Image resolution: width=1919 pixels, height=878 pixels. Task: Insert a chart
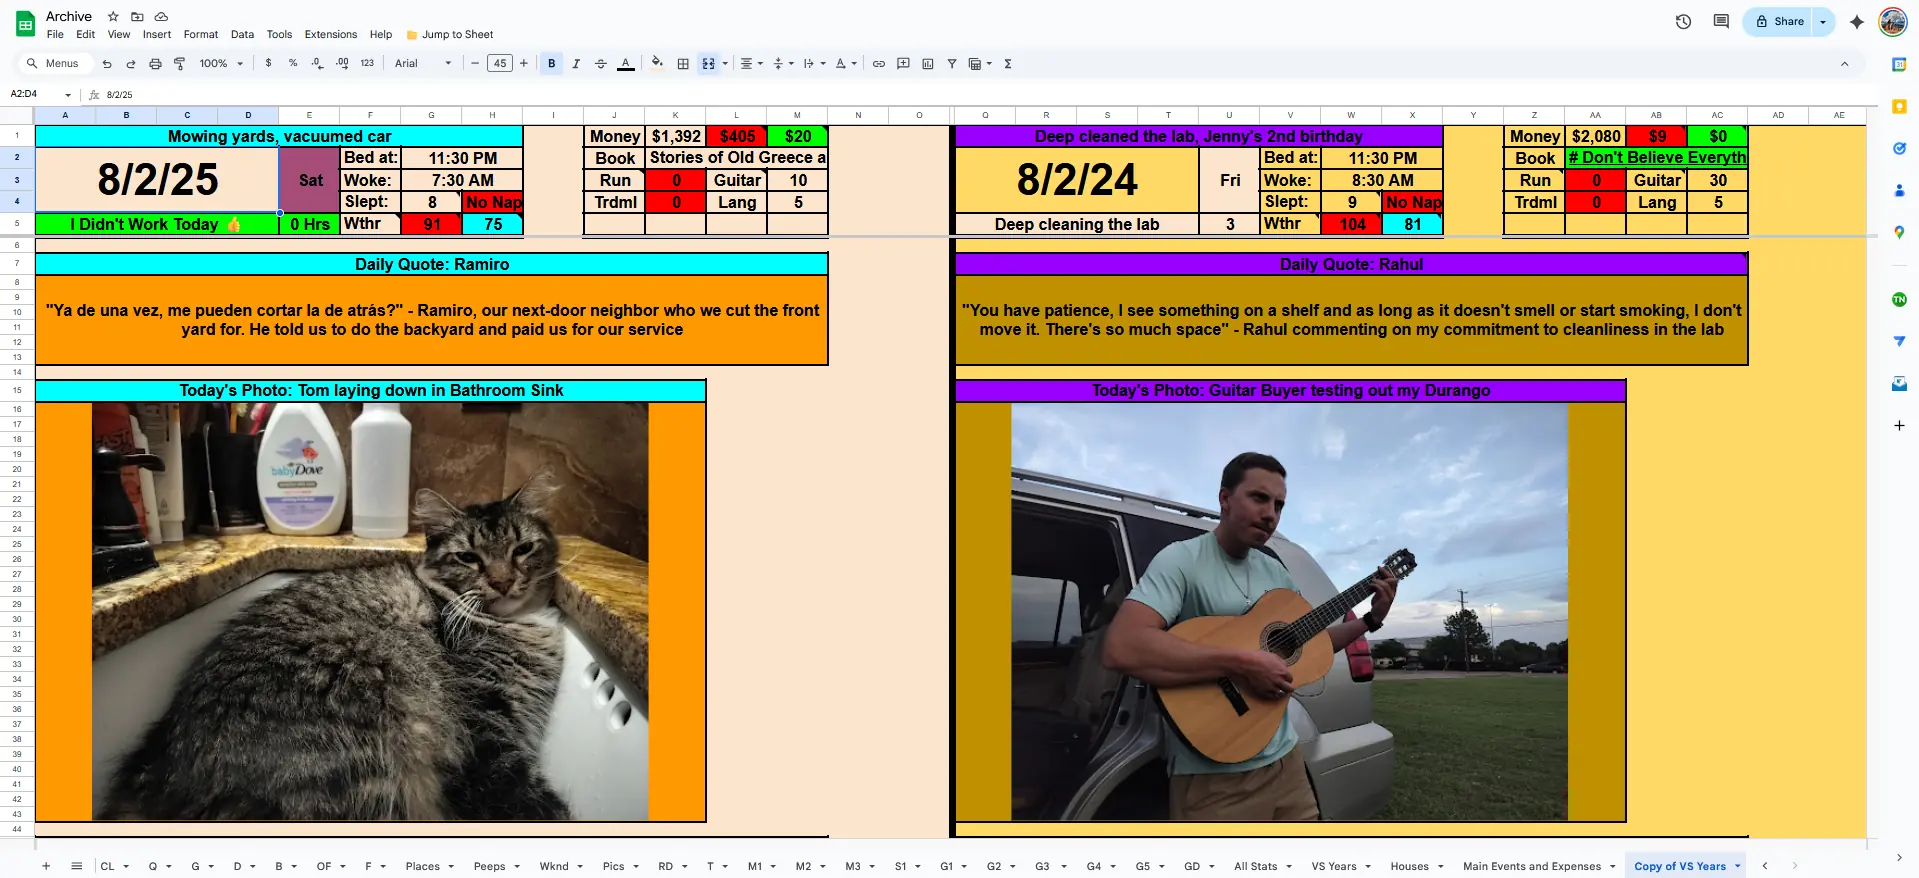(x=927, y=63)
